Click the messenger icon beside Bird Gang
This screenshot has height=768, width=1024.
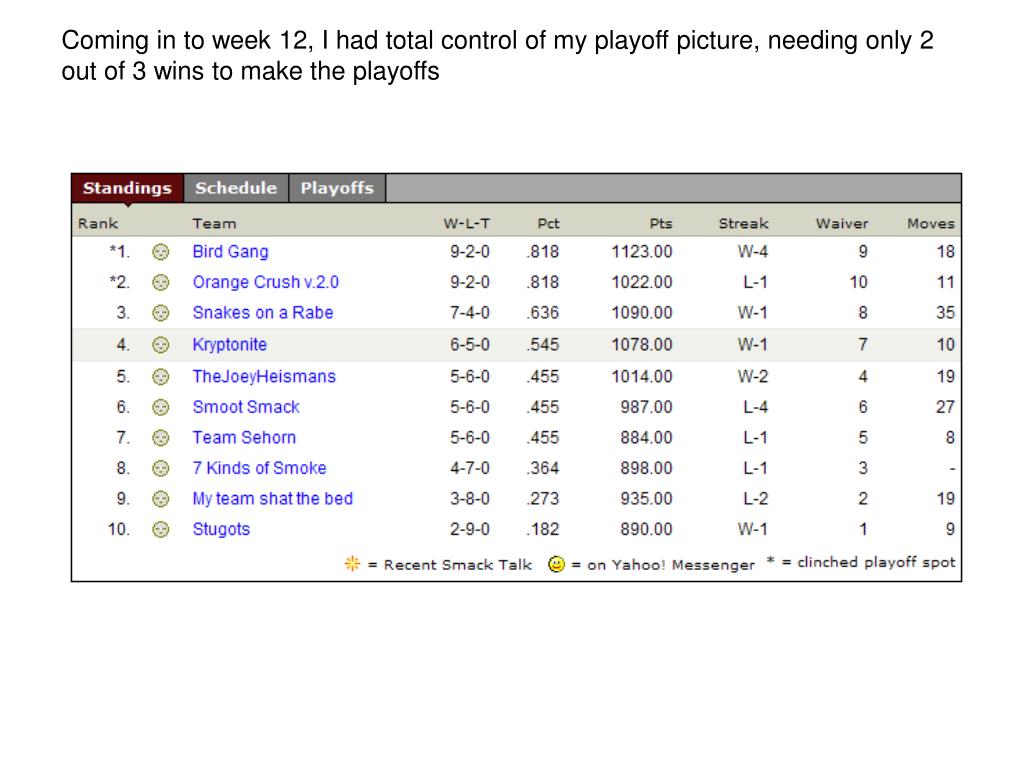coord(161,252)
